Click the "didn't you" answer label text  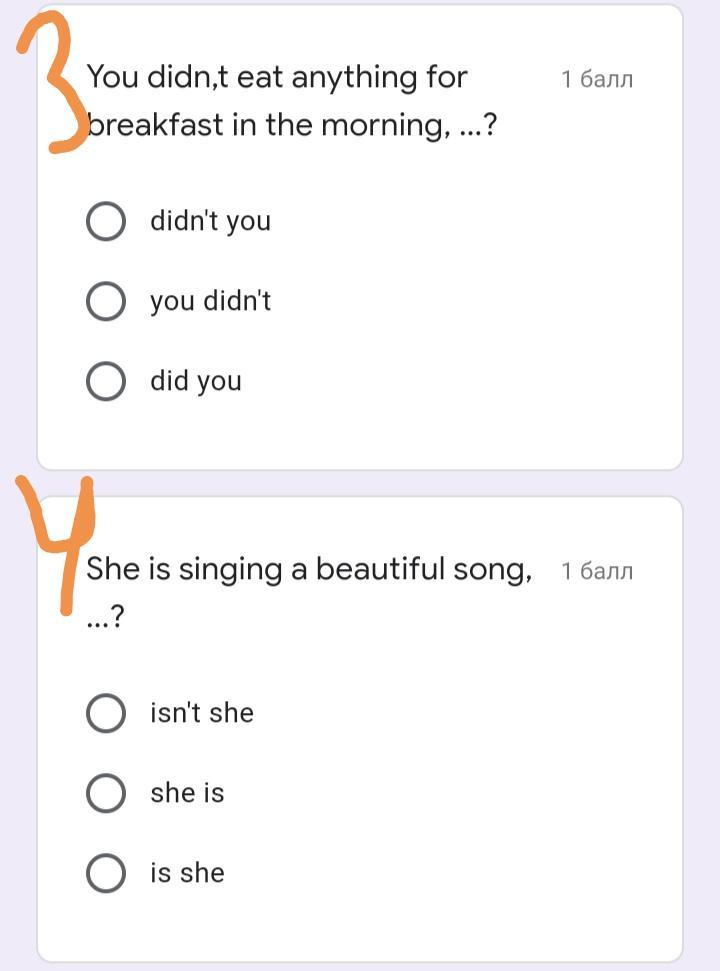210,222
